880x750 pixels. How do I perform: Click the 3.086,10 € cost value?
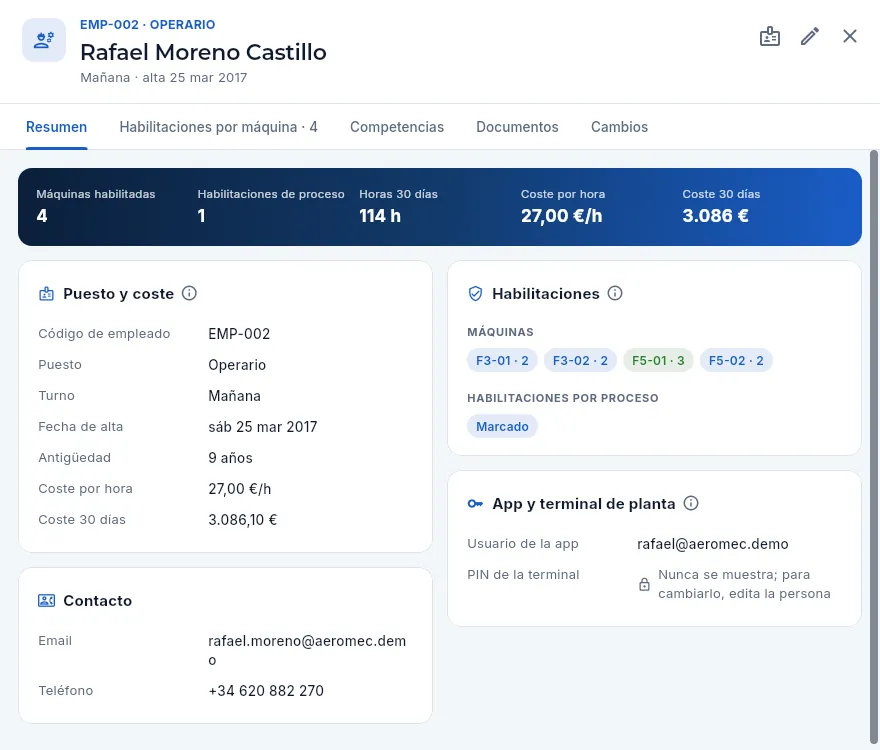(242, 520)
